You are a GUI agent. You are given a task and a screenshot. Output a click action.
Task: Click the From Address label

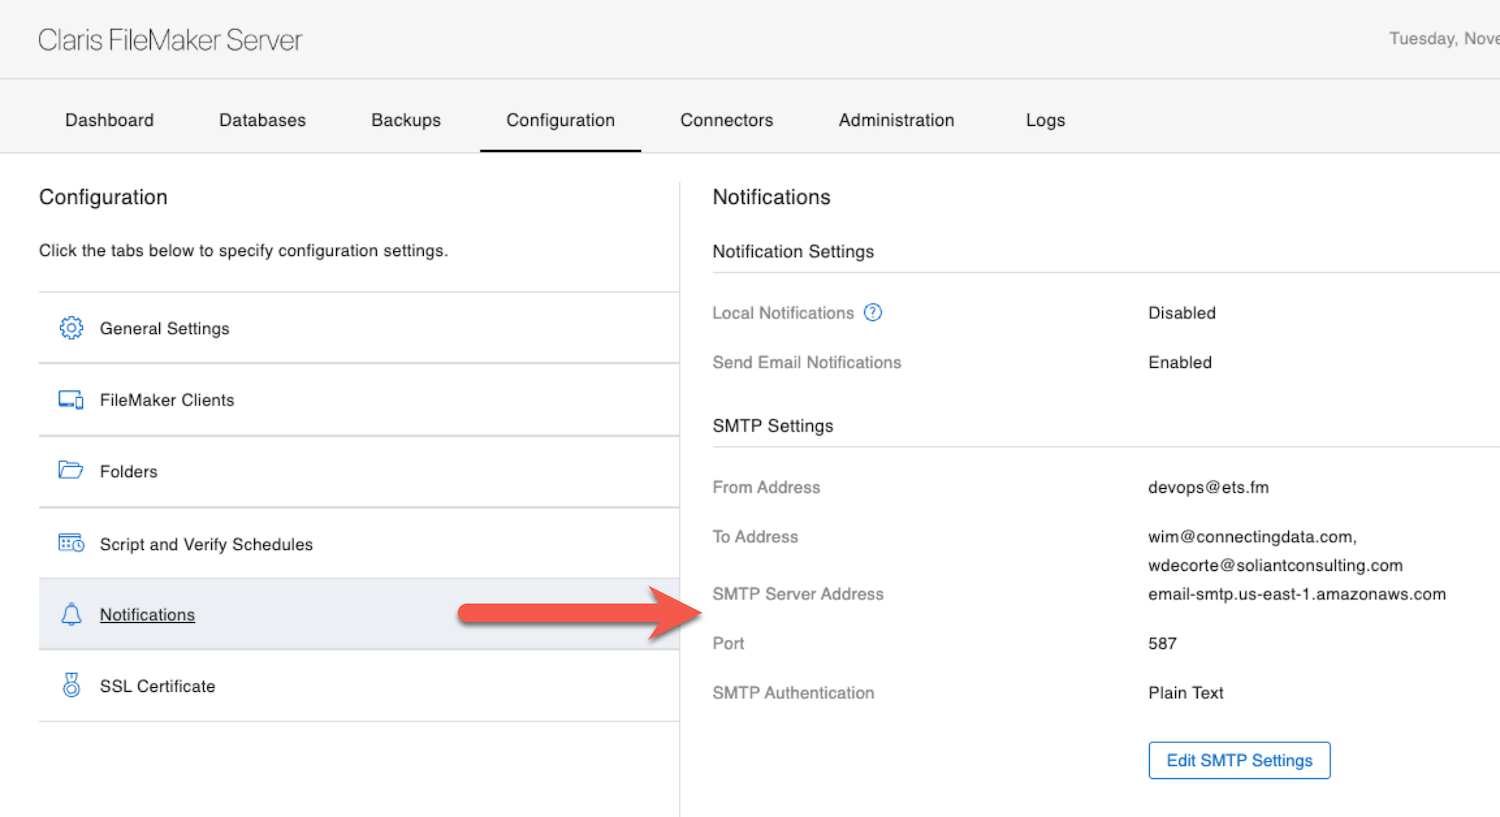(x=766, y=487)
